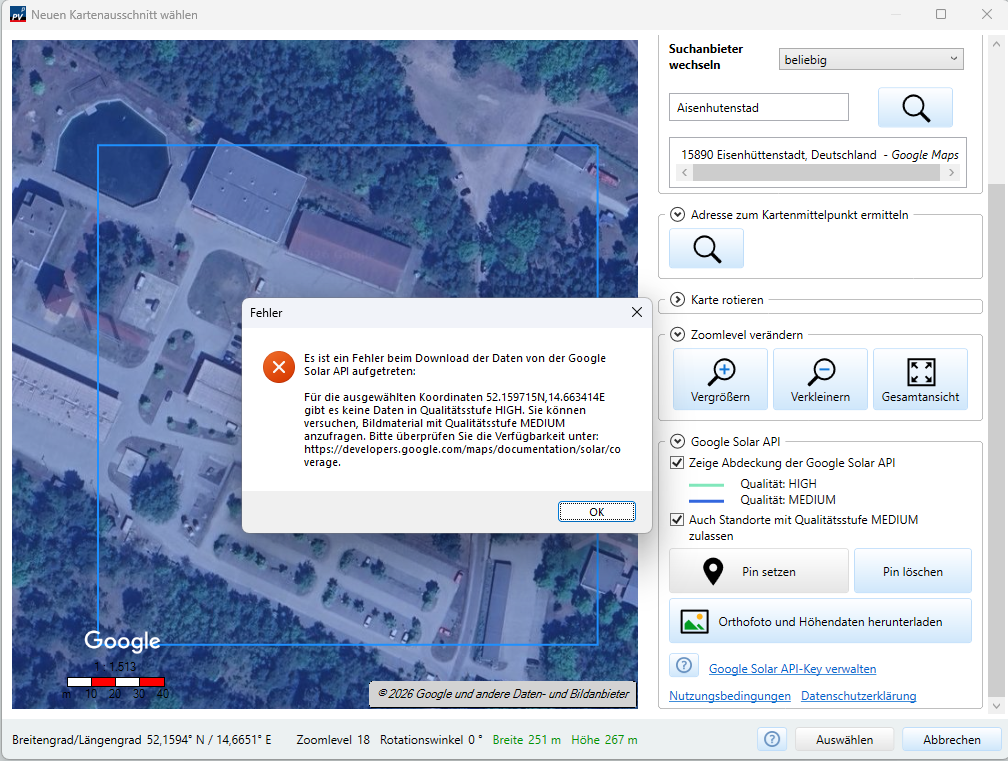
Task: Uncheck Auch Standorte mit Qualitätsstufe MEDIUM zulassen
Action: click(x=677, y=520)
